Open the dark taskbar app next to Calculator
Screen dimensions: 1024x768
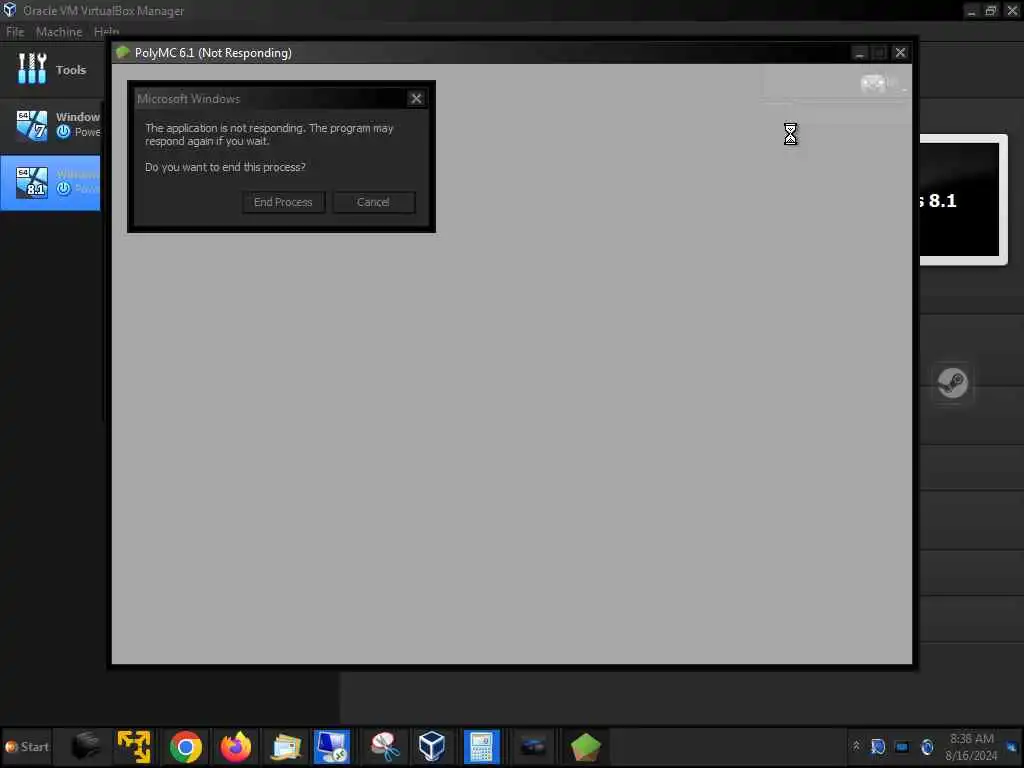[x=533, y=746]
